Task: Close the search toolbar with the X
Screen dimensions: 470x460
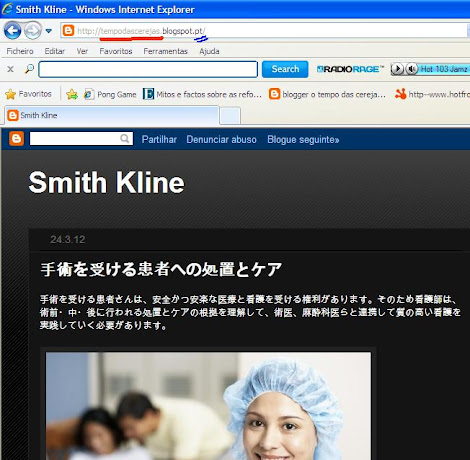Action: 10,69
